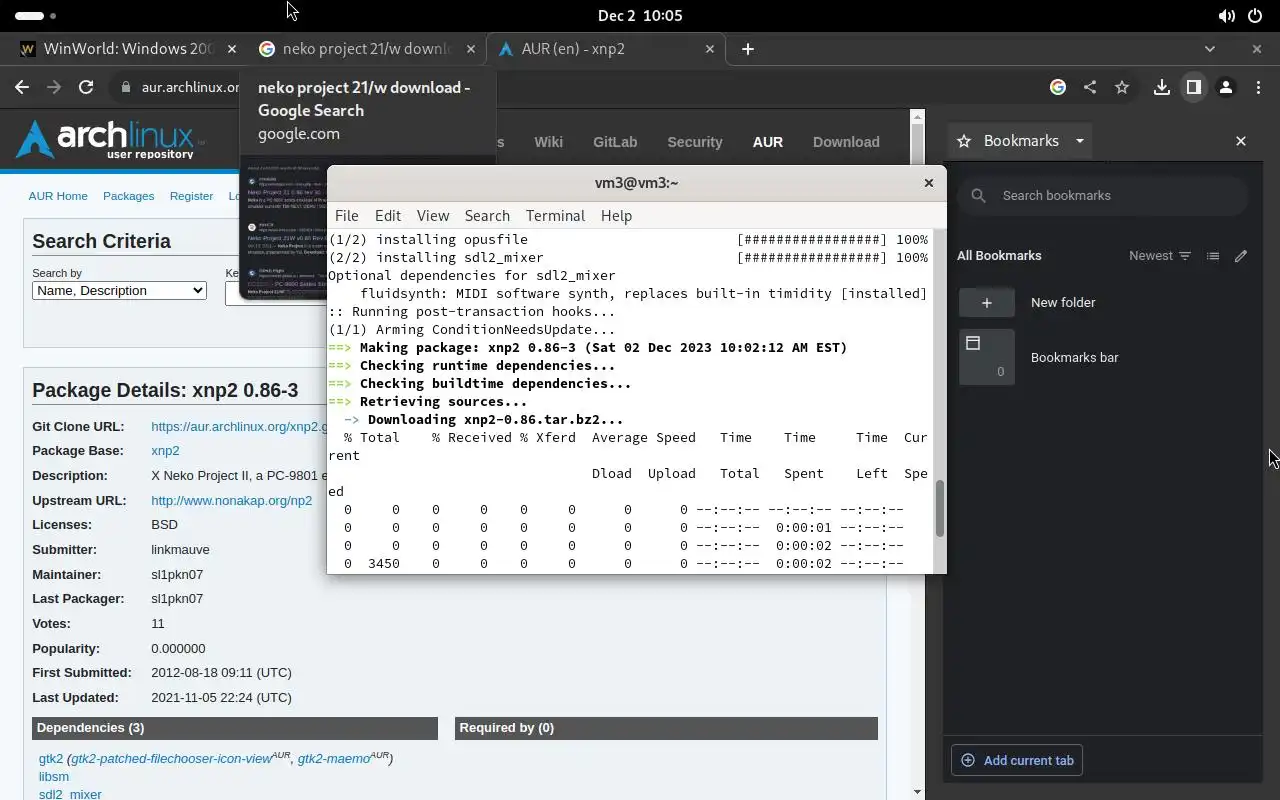Open the gtk2-maemo dependency link
Viewport: 1280px width, 800px height.
tap(334, 758)
